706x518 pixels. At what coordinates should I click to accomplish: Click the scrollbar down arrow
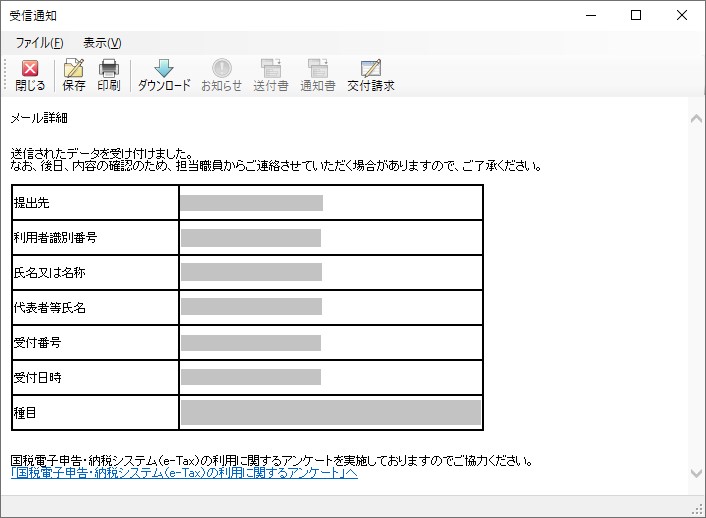pos(696,473)
